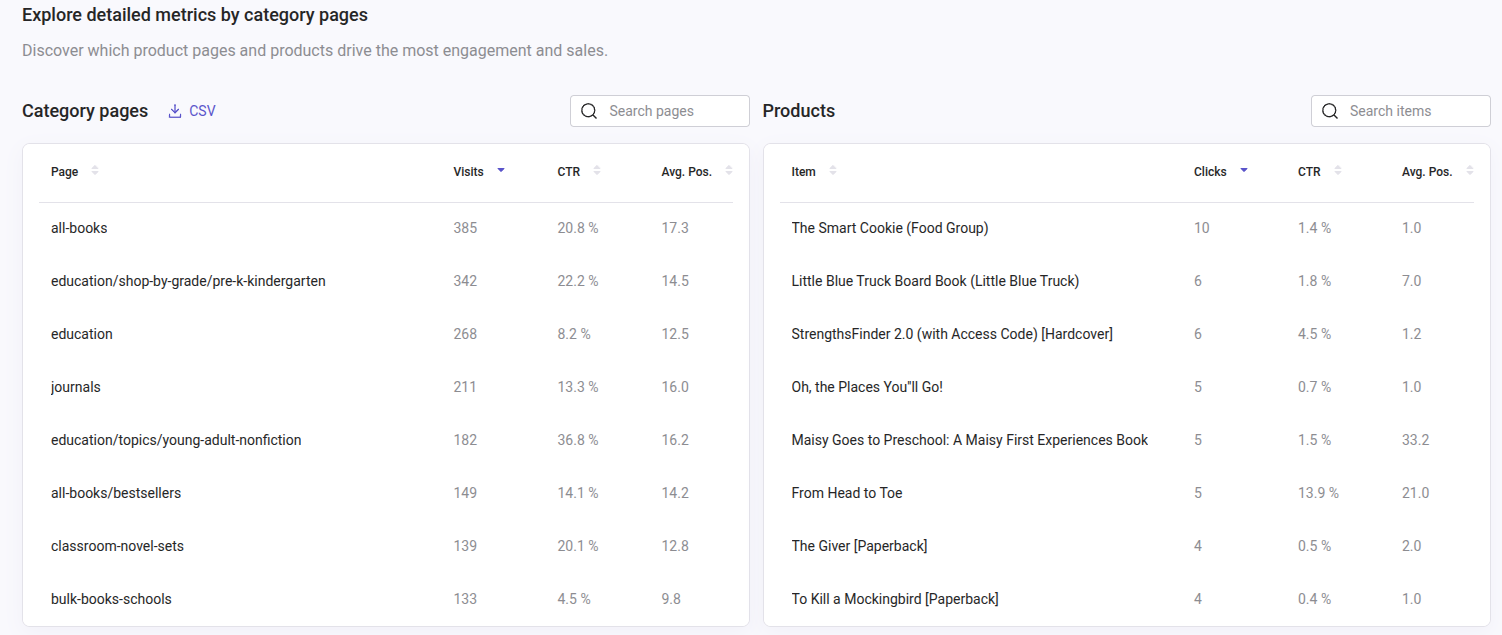This screenshot has width=1502, height=635.
Task: Click sort arrows beside category Avg. Pos.
Action: (x=729, y=171)
